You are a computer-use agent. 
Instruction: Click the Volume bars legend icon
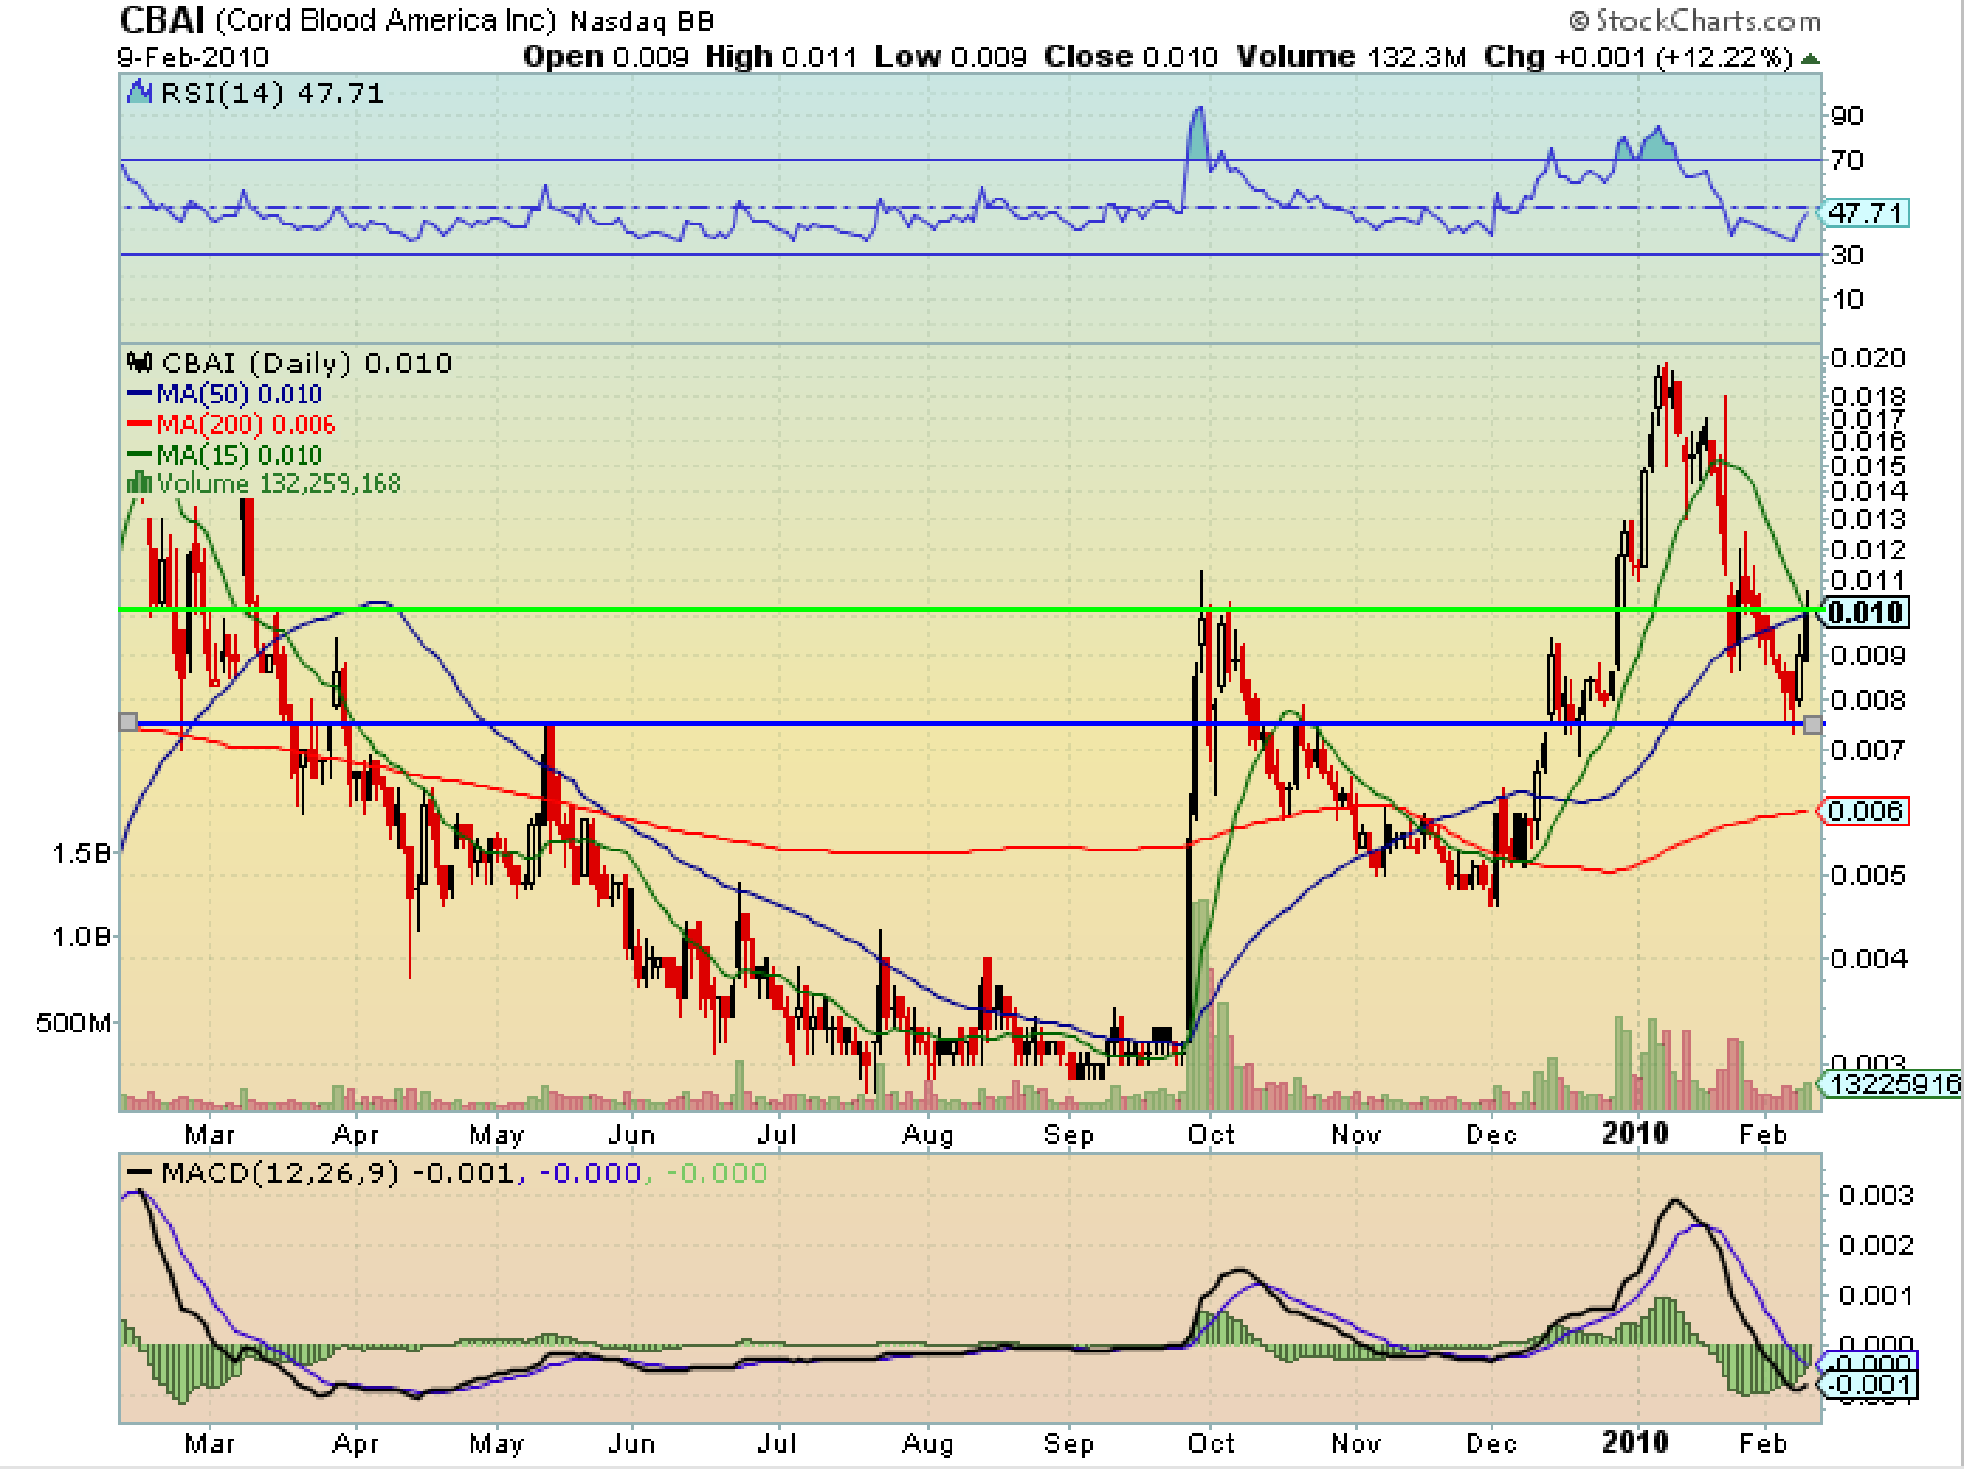click(138, 484)
